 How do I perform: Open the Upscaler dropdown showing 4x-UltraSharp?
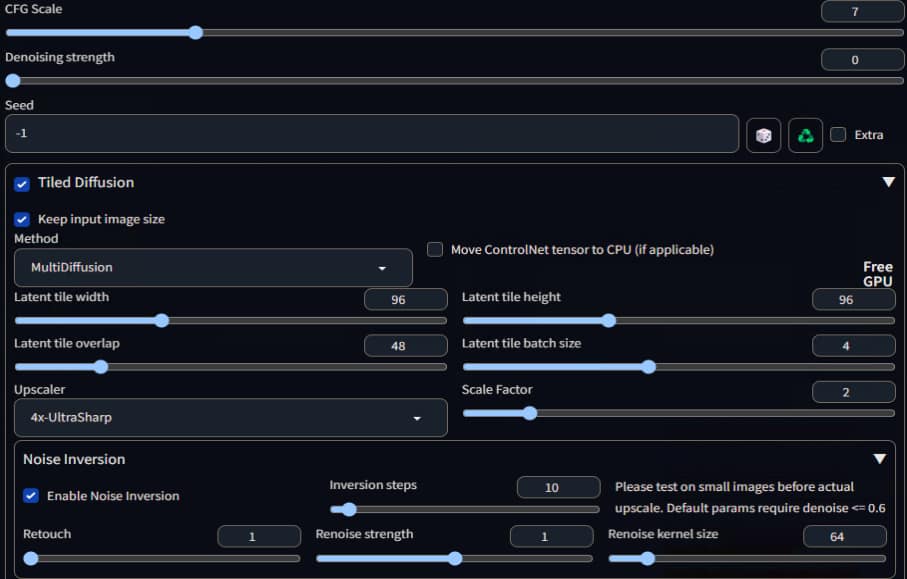coord(230,418)
